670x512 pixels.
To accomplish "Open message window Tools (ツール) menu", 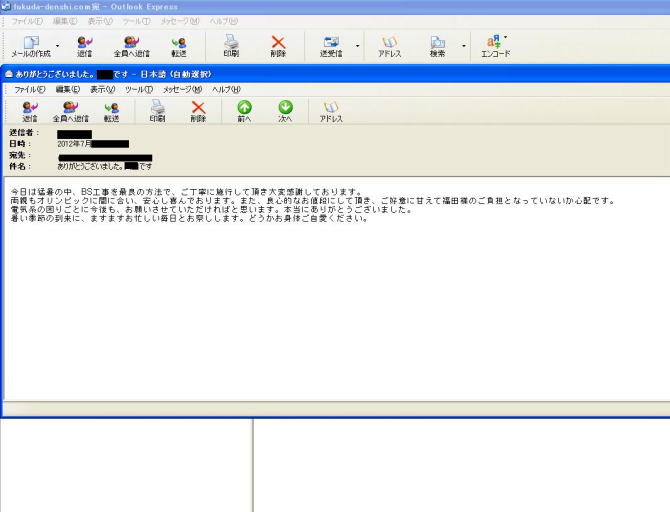I will coord(139,89).
